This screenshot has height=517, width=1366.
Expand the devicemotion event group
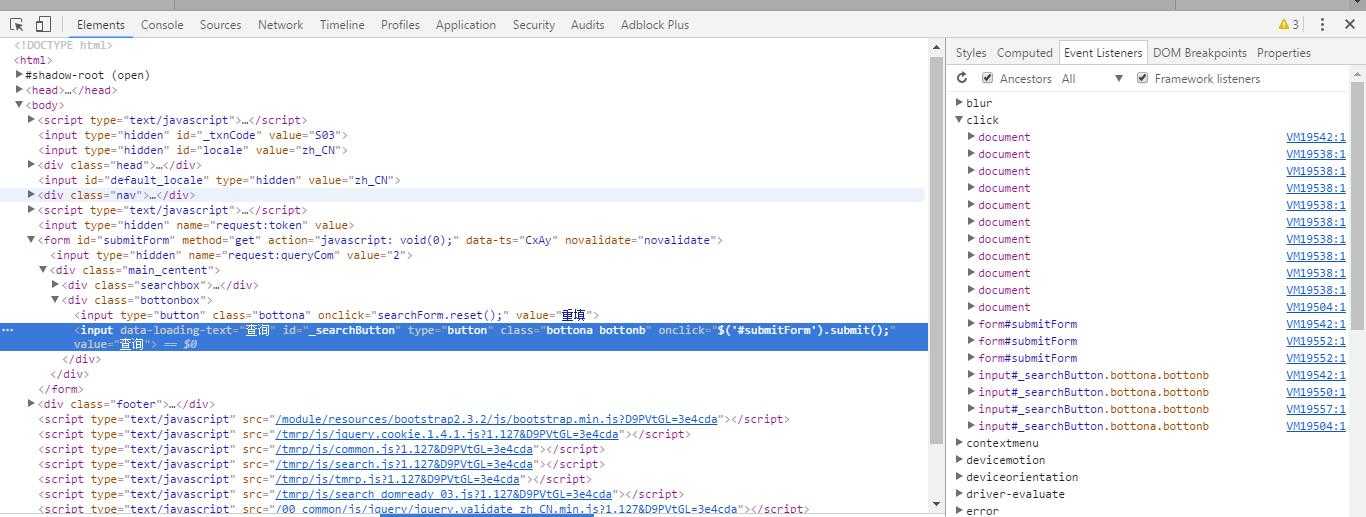click(959, 459)
